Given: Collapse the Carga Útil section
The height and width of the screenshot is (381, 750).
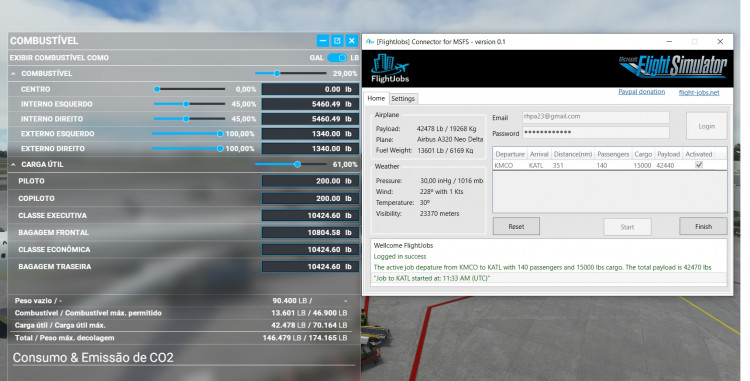Looking at the screenshot, I should (13, 164).
